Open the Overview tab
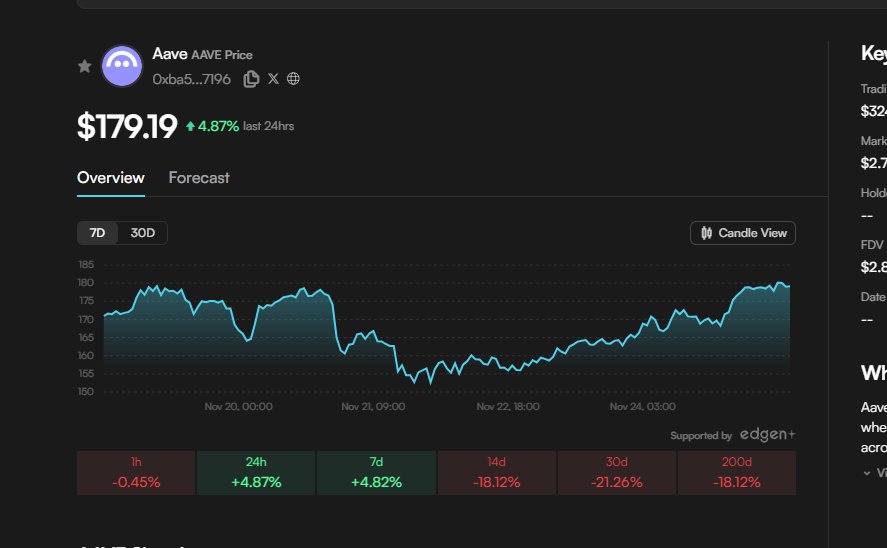The height and width of the screenshot is (548, 887). tap(111, 178)
